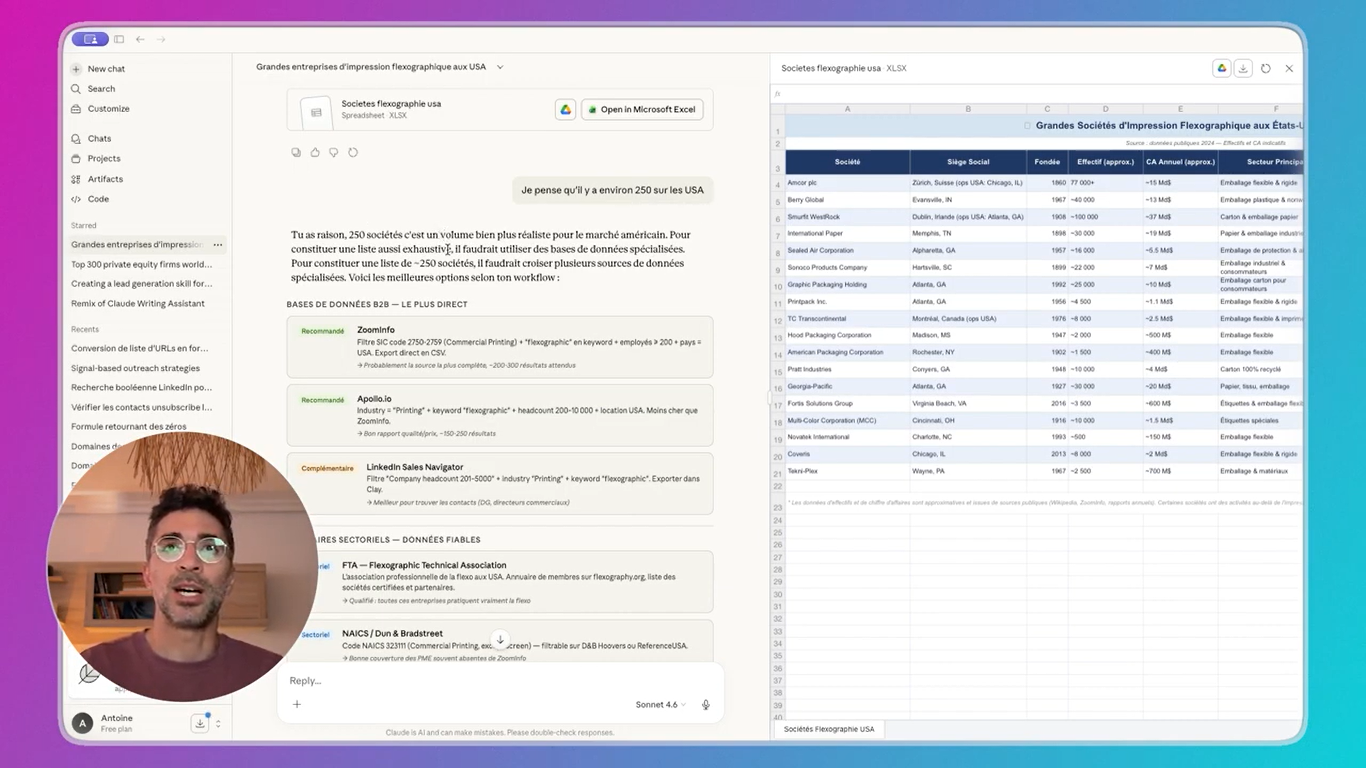Select row 10 header in spreadsheet
The width and height of the screenshot is (1366, 768).
(x=778, y=286)
